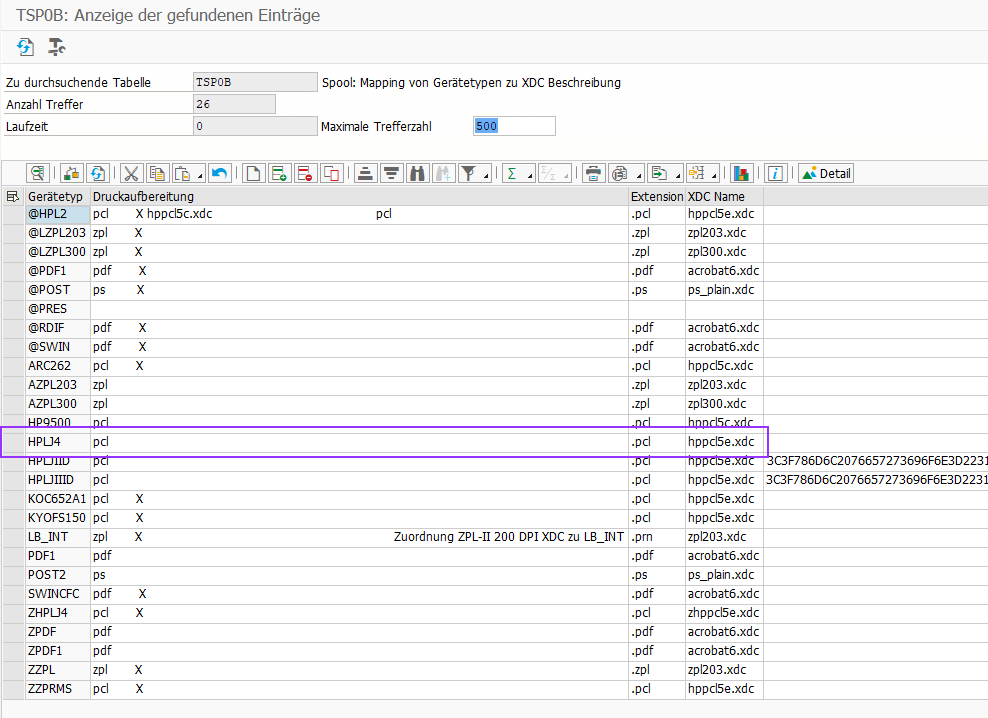Click the Print icon

pyautogui.click(x=593, y=173)
